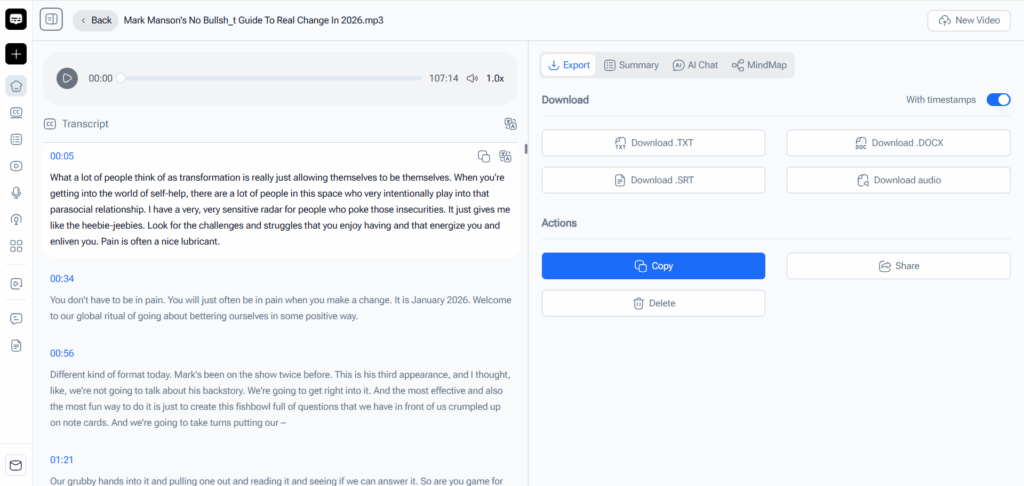Click the translate icon in the Transcript header
The image size is (1024, 486).
pos(511,124)
